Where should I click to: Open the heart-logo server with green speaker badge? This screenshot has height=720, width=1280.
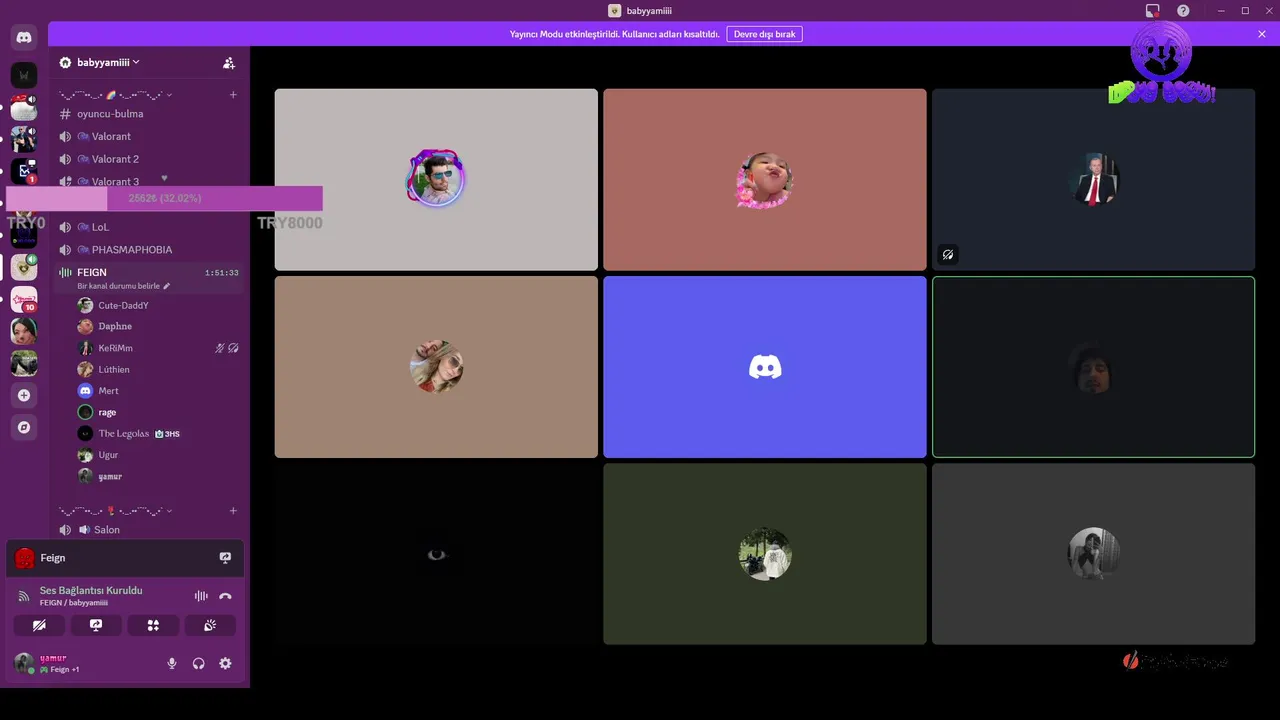[24, 267]
